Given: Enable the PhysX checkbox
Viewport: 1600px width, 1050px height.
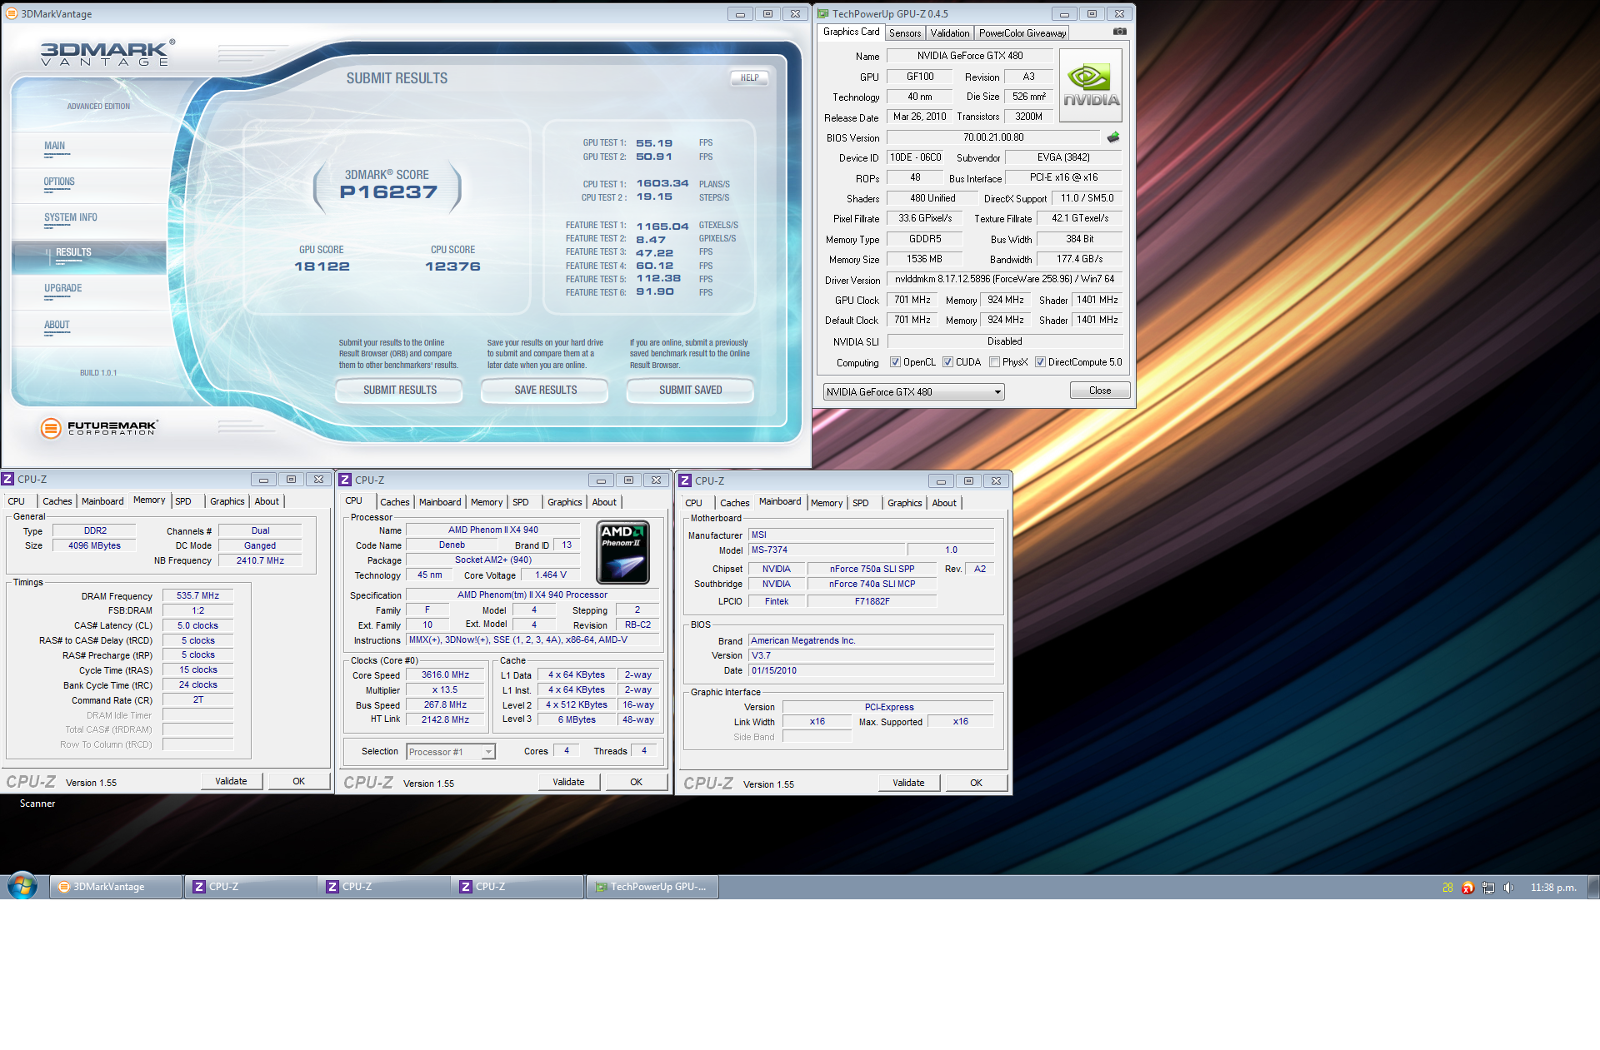Looking at the screenshot, I should [994, 362].
